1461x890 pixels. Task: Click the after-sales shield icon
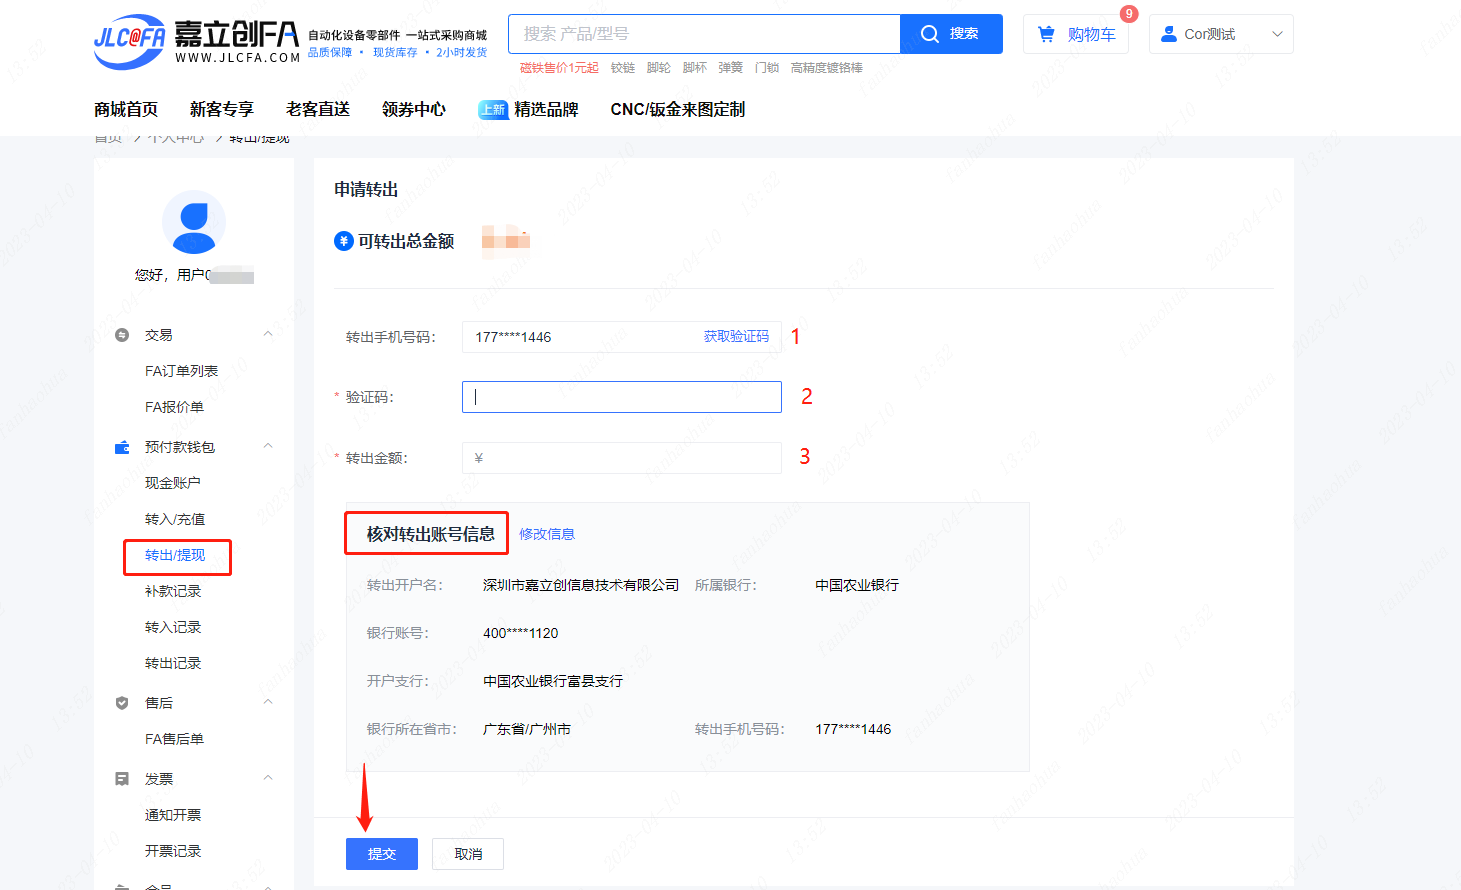pos(122,703)
